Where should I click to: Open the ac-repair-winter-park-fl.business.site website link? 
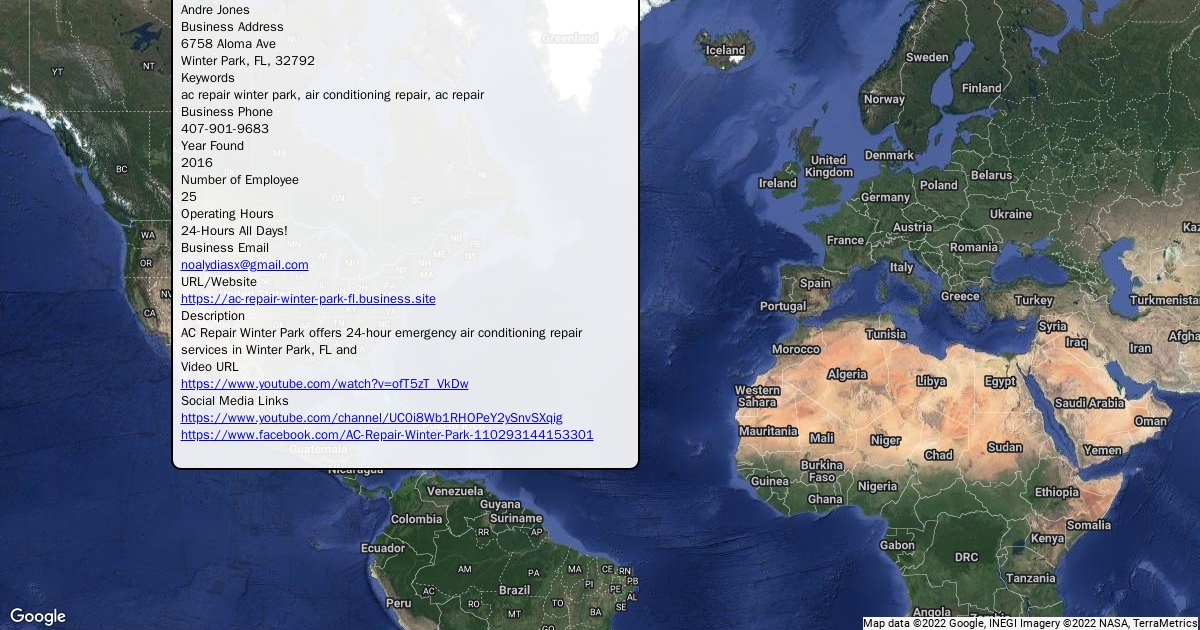pos(308,299)
